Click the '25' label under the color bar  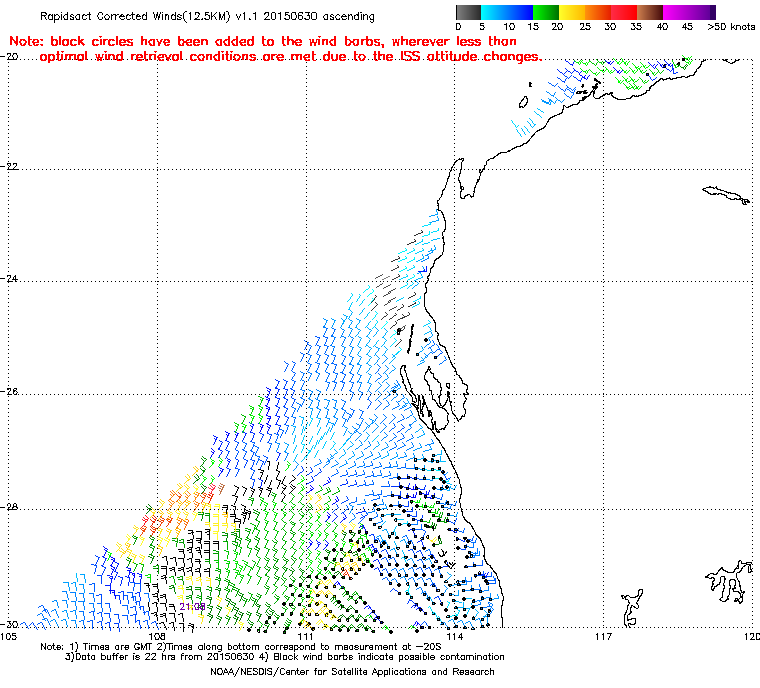(585, 27)
